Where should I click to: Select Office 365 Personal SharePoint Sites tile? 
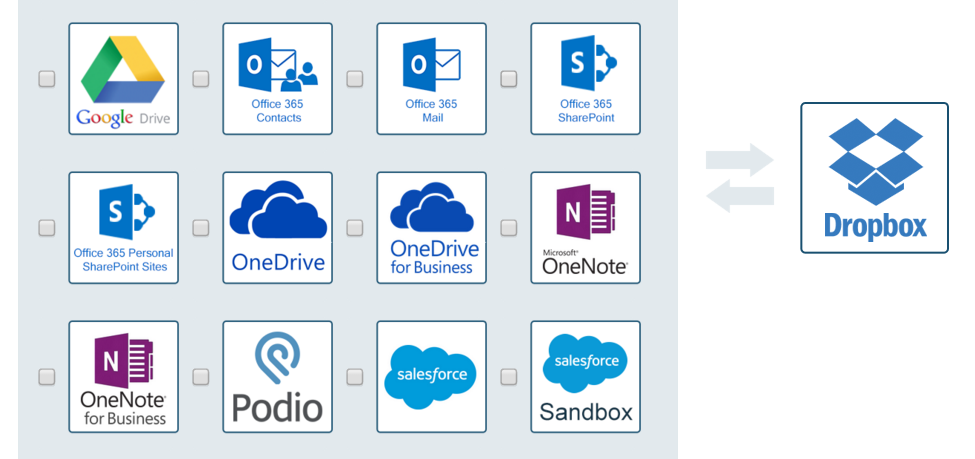(x=124, y=228)
